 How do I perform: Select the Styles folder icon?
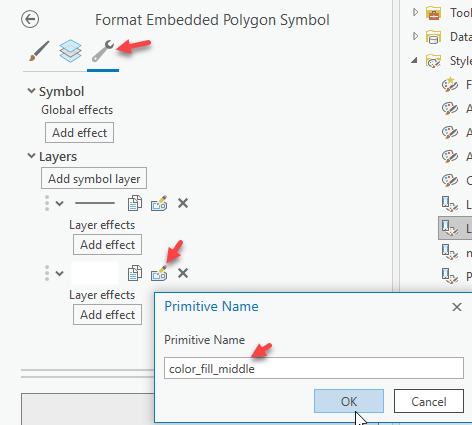[433, 61]
